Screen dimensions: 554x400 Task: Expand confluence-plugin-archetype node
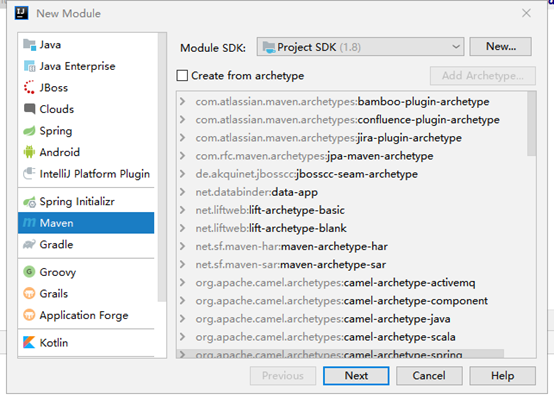183,120
